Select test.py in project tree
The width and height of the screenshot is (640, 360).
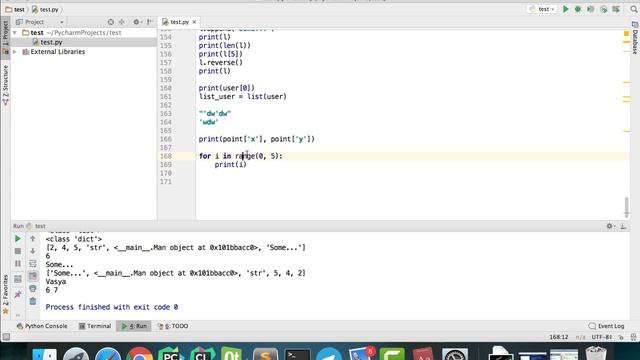pyautogui.click(x=51, y=42)
